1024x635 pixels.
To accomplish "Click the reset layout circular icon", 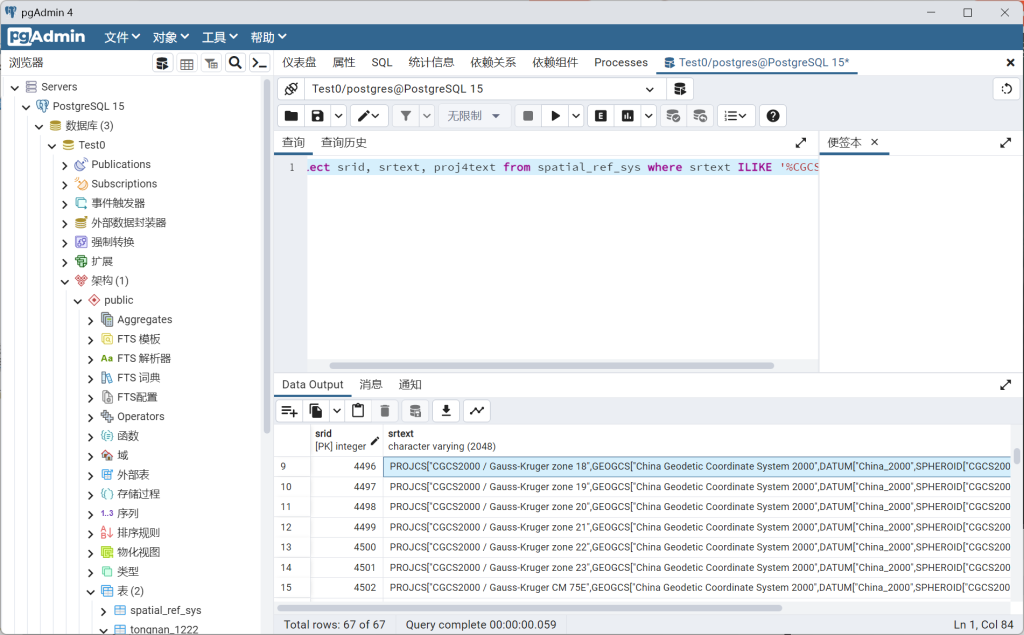I will click(1006, 89).
